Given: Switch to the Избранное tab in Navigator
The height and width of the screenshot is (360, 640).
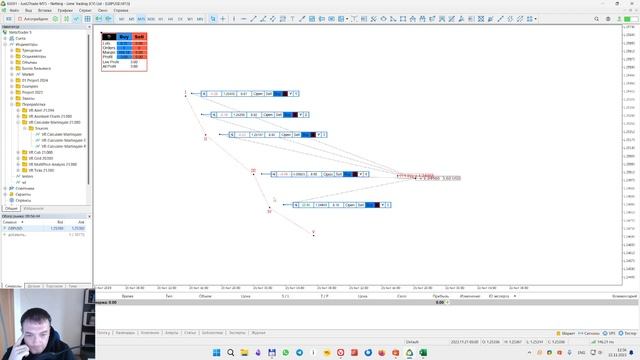Looking at the screenshot, I should pos(33,209).
